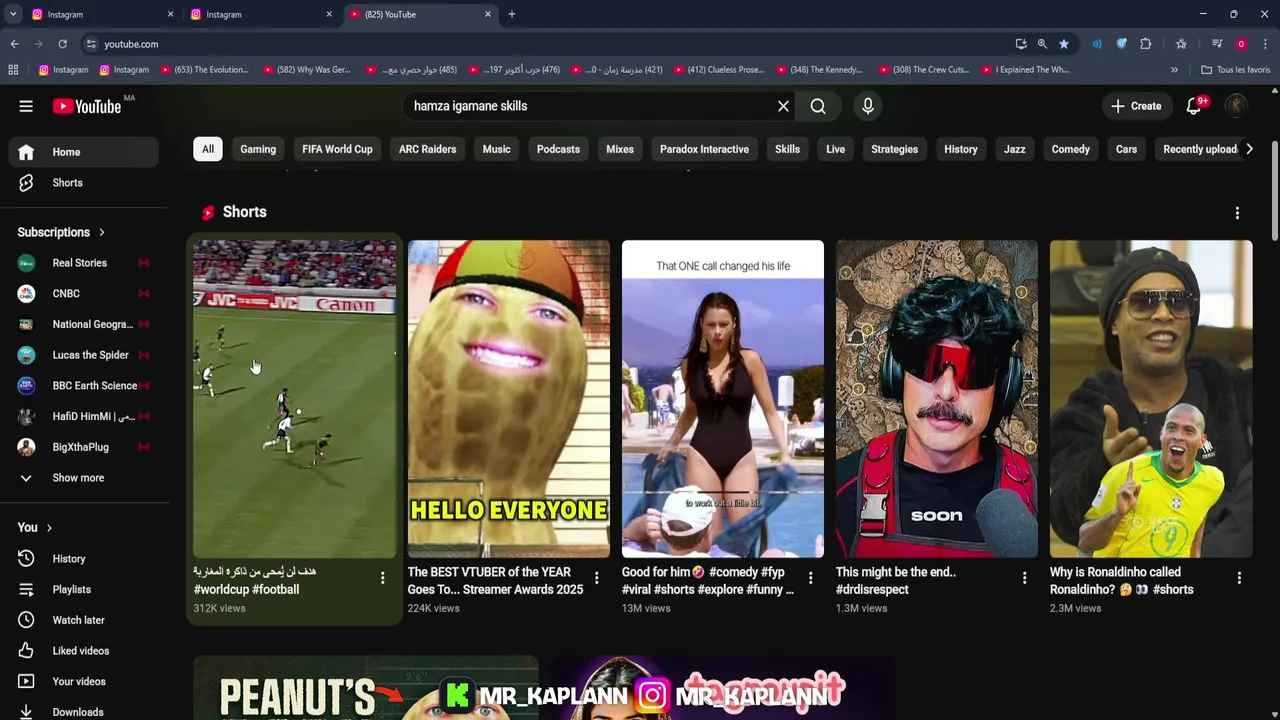Open Shorts shelf three-dot options
The width and height of the screenshot is (1280, 720).
coord(1237,213)
